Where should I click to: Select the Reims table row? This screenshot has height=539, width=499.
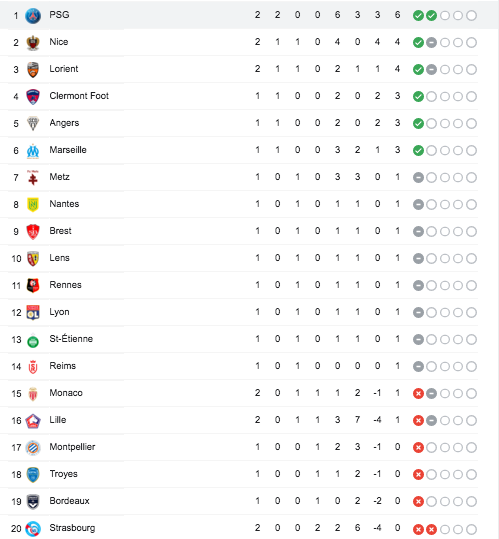click(x=239, y=366)
